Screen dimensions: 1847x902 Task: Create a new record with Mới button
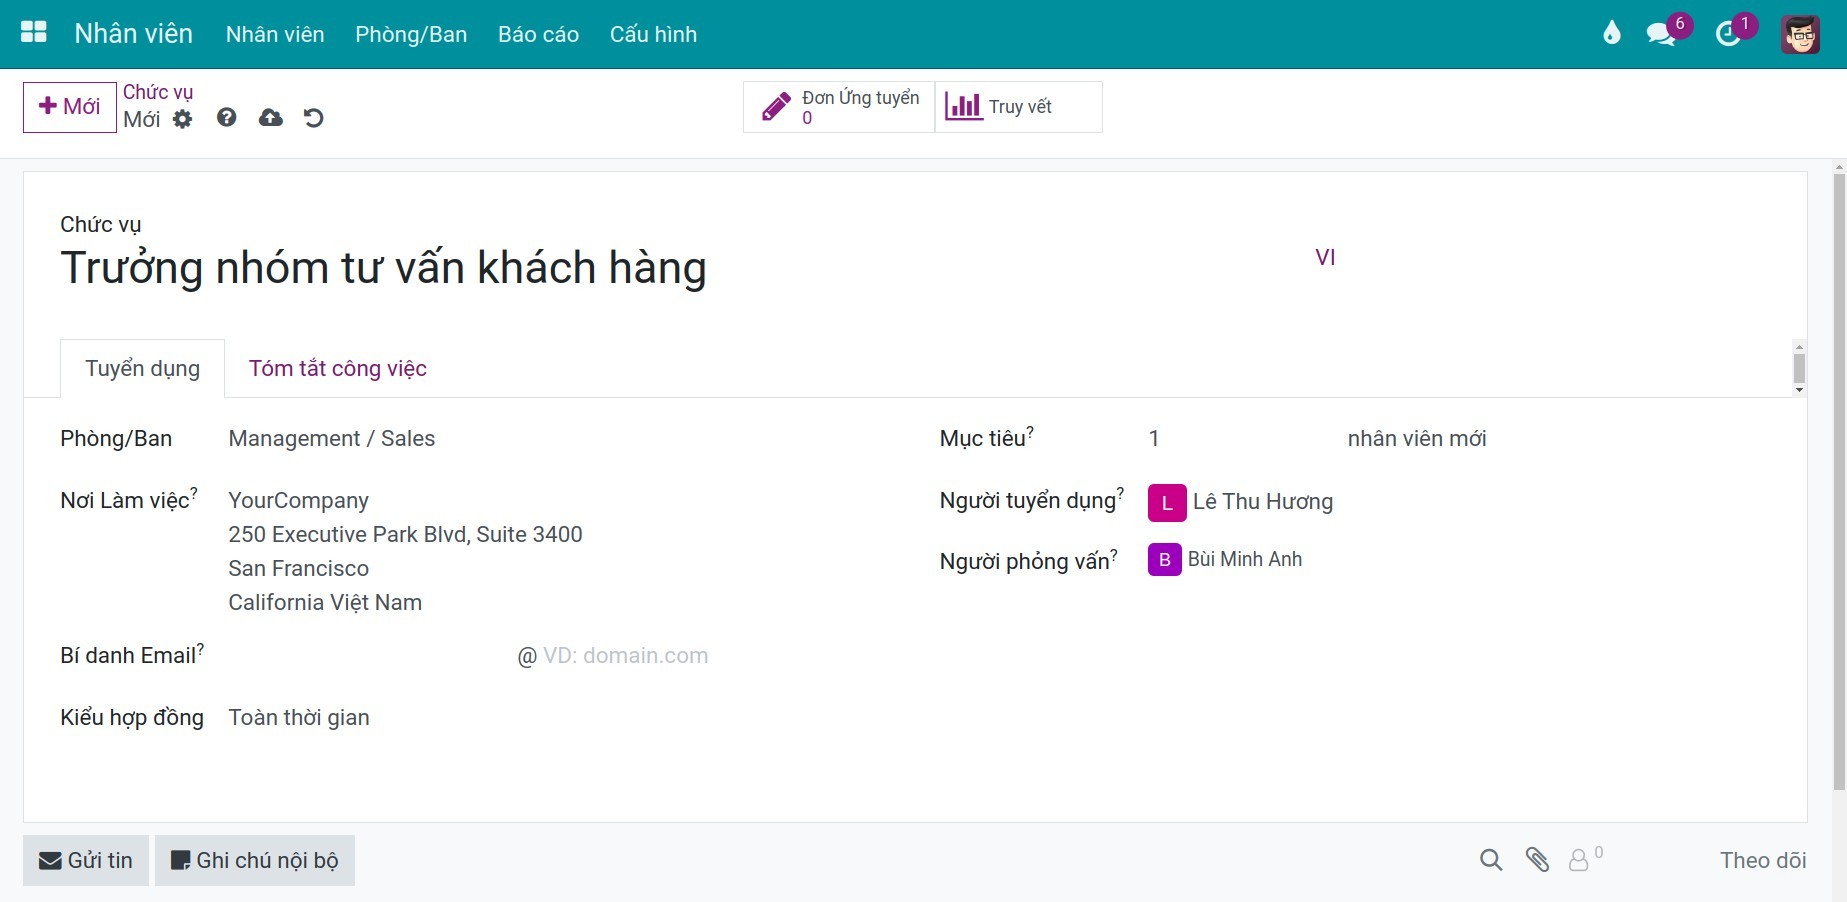coord(70,107)
